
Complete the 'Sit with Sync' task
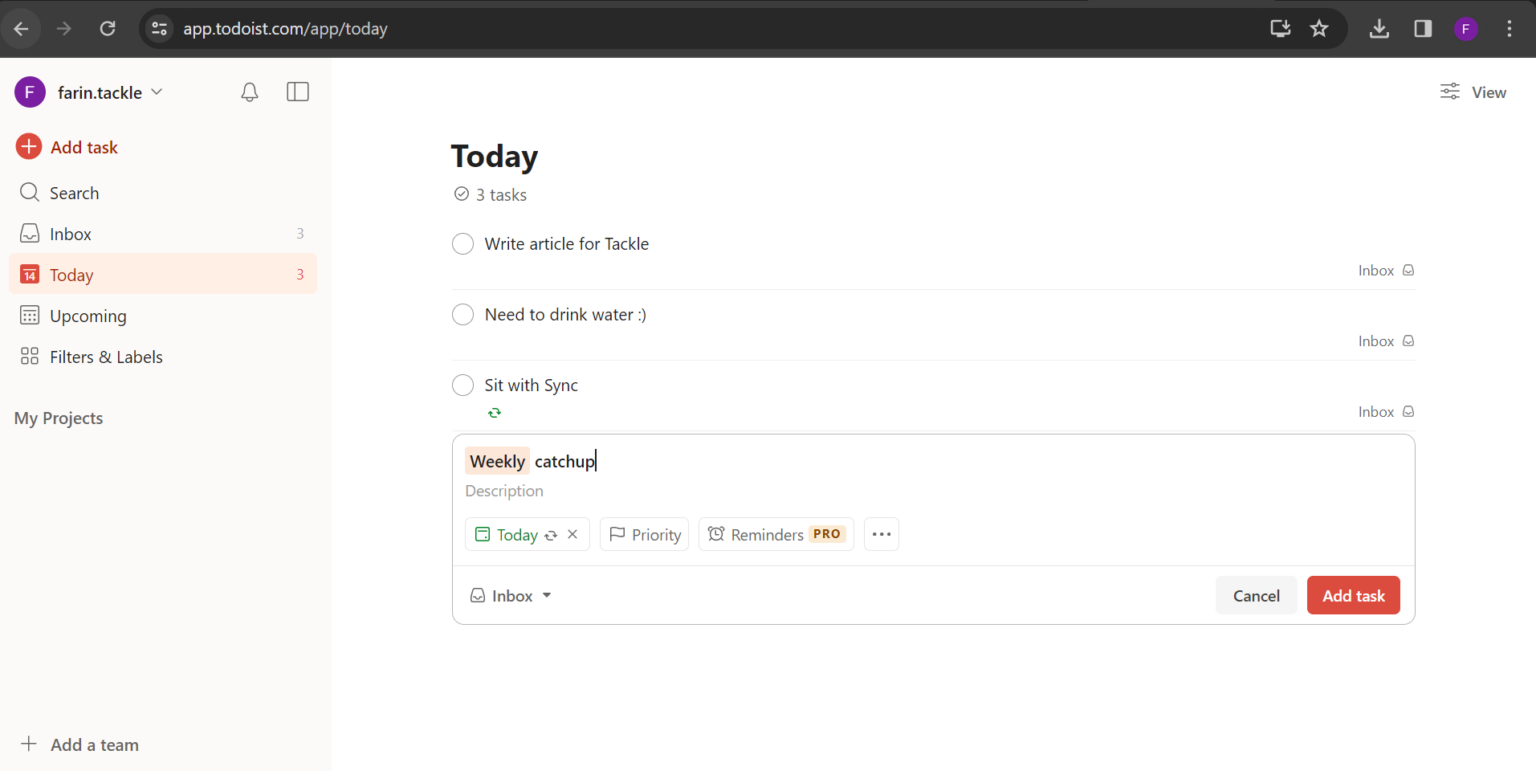[463, 385]
